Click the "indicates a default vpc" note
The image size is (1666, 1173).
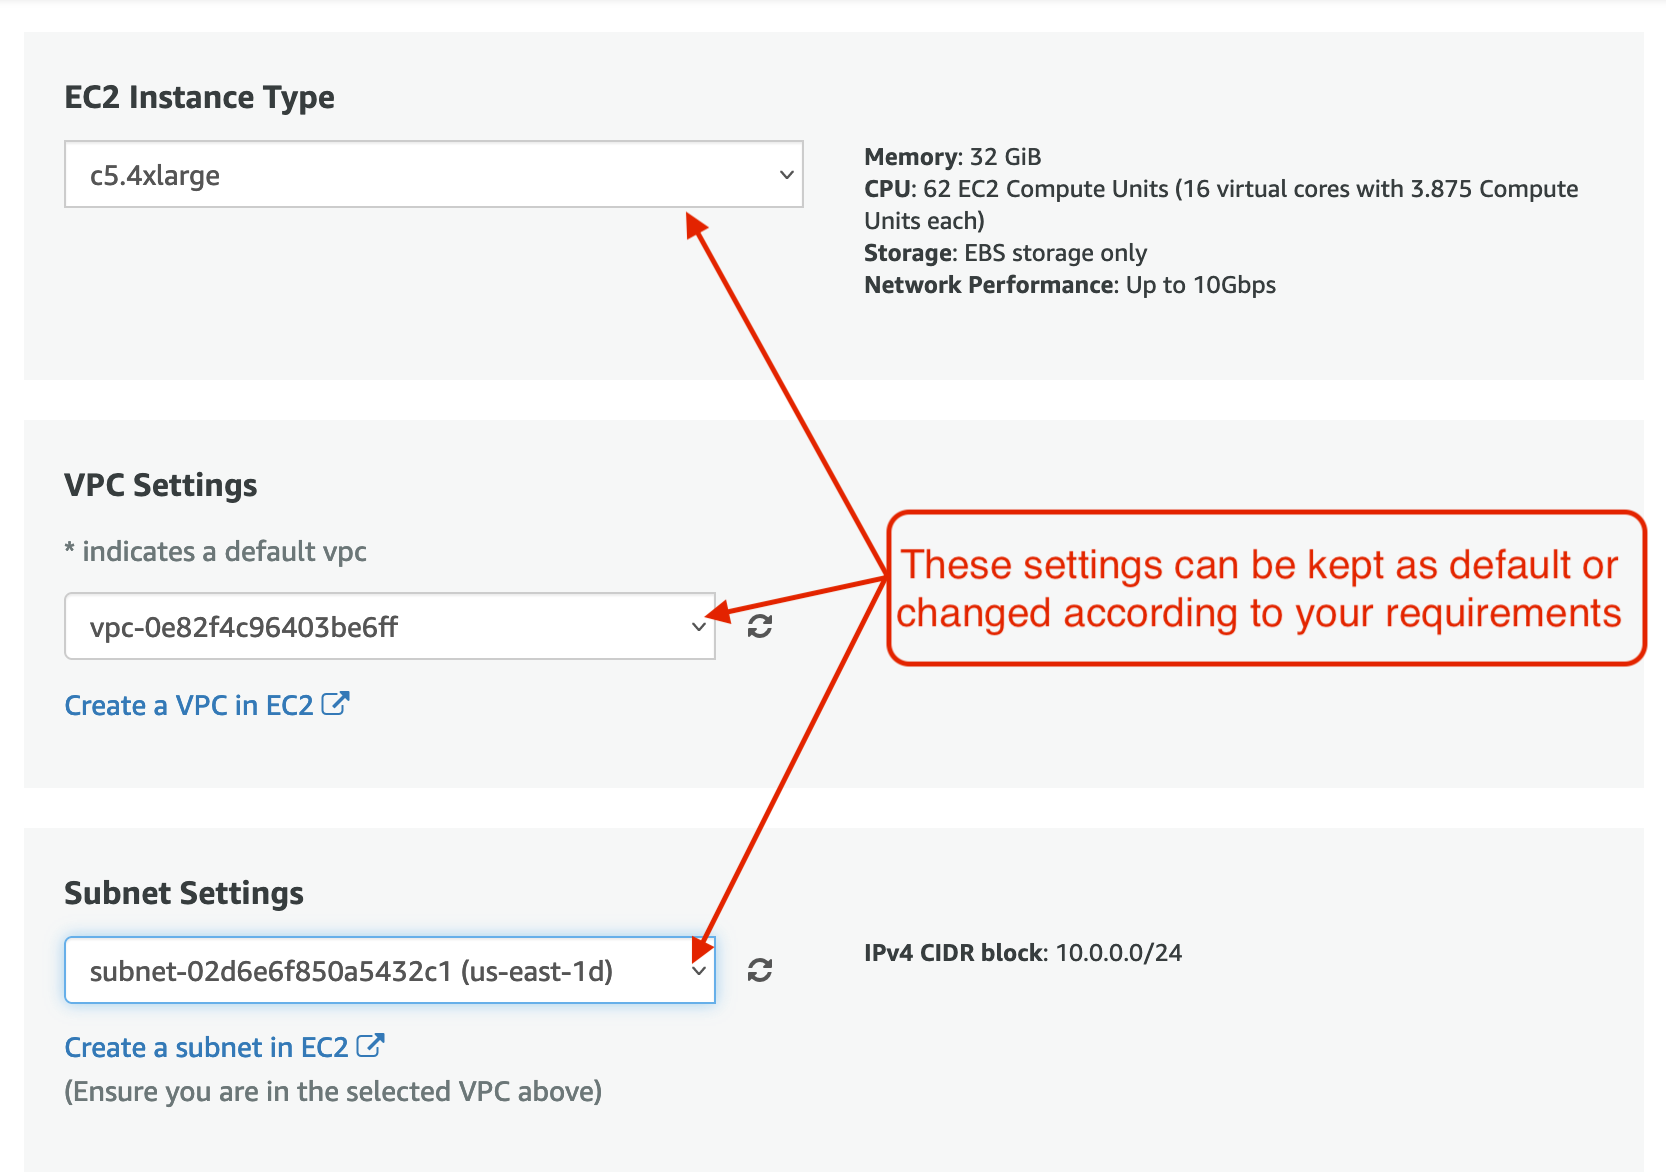click(x=216, y=552)
